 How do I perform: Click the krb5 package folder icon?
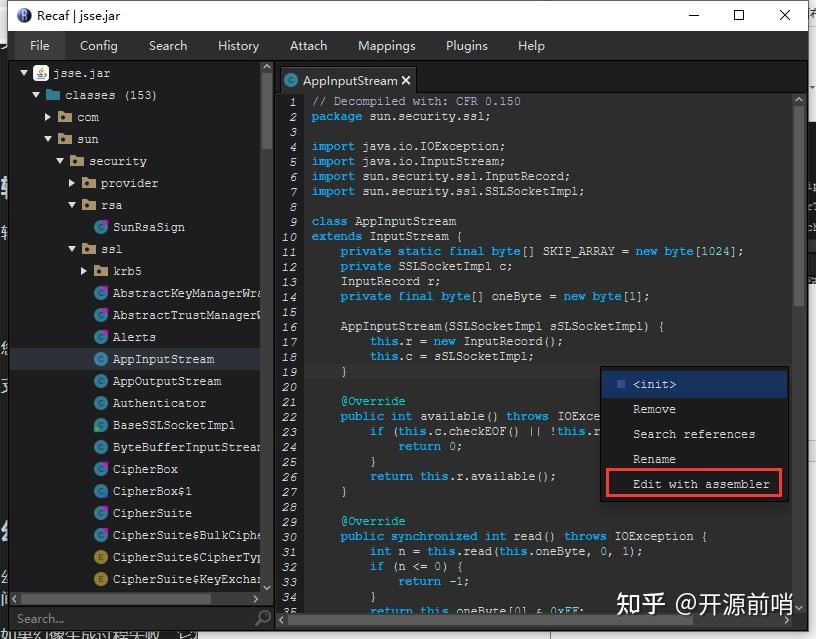point(100,271)
